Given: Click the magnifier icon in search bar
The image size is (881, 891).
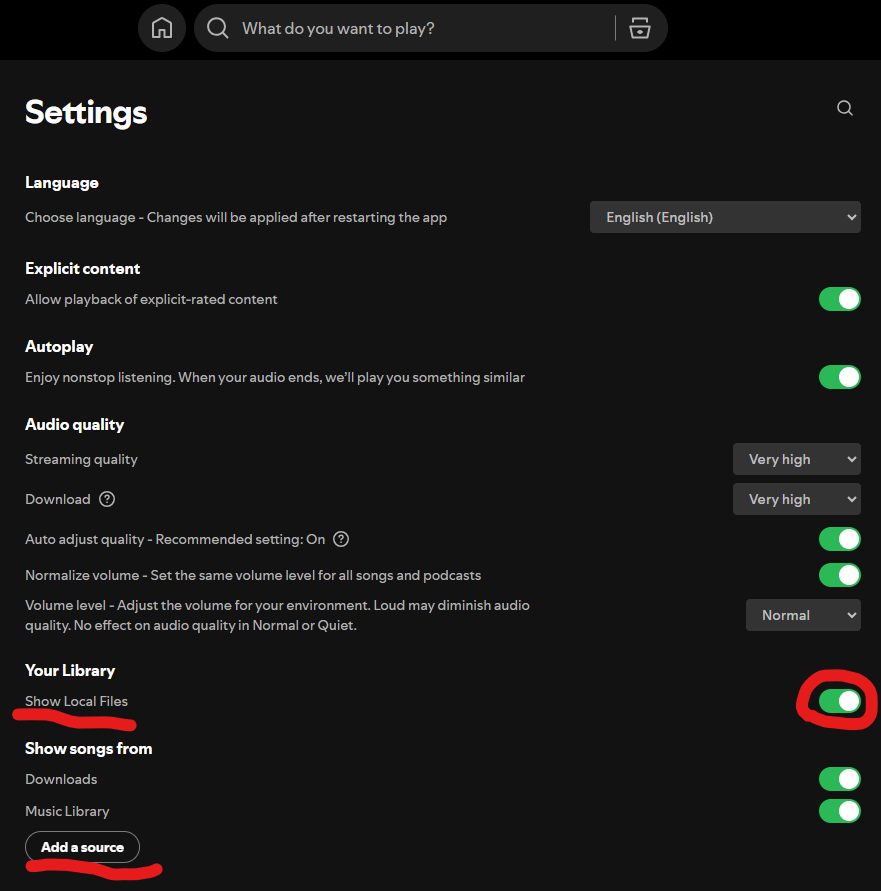Looking at the screenshot, I should click(x=218, y=28).
